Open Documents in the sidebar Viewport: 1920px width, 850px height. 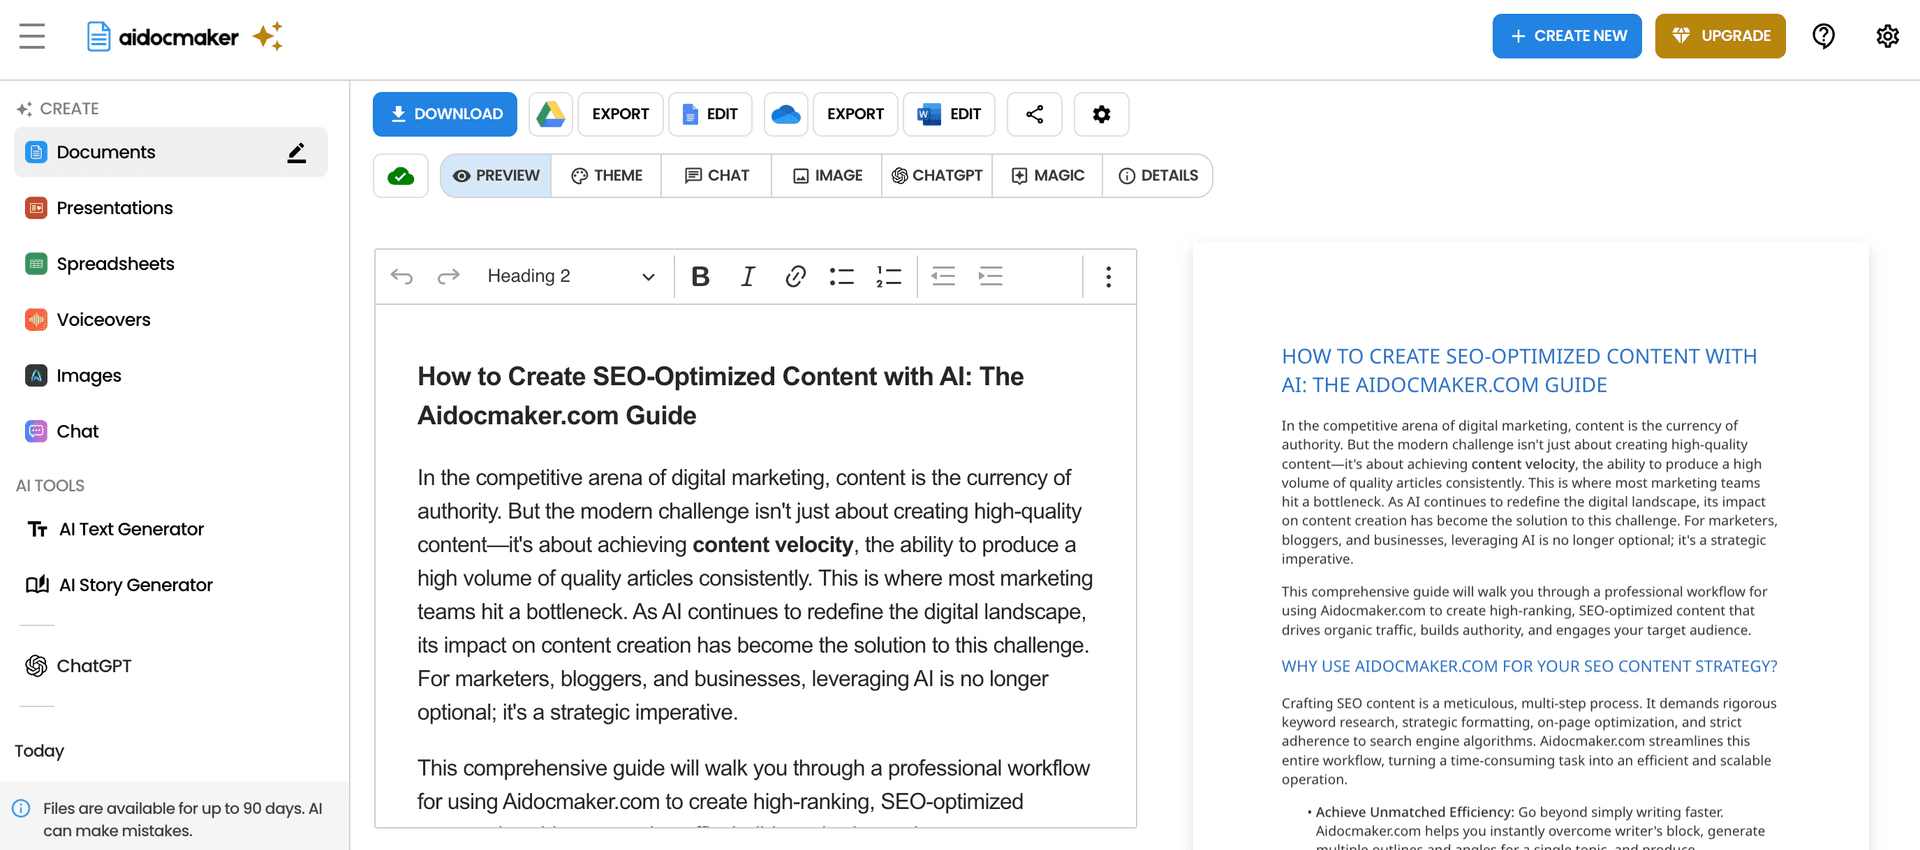pyautogui.click(x=171, y=152)
